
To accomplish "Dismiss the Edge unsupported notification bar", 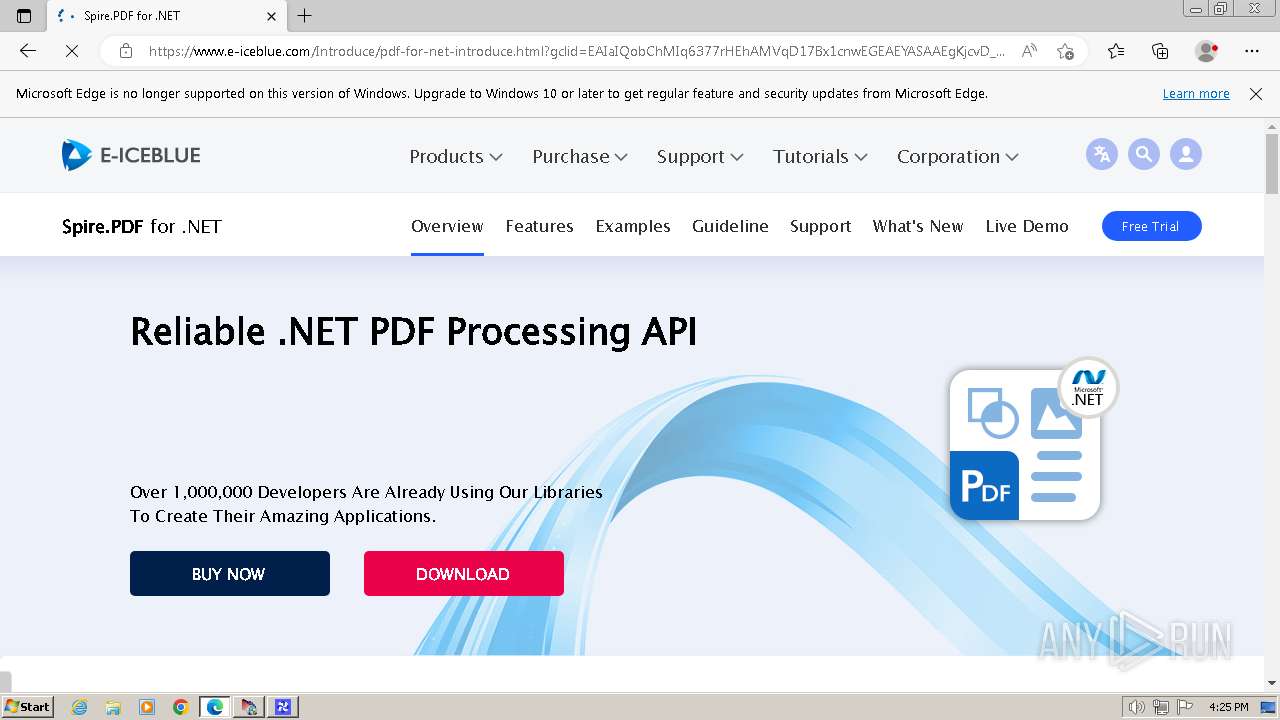I will [1256, 94].
